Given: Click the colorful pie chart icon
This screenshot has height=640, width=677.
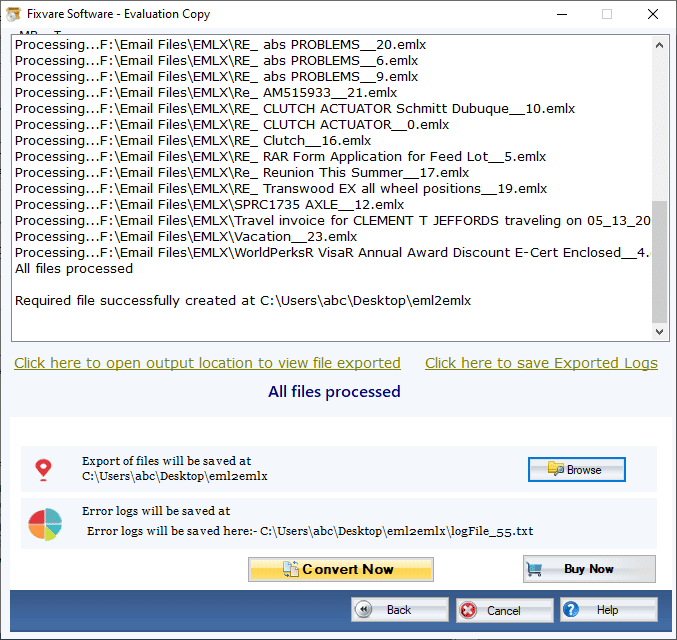Looking at the screenshot, I should (45, 524).
